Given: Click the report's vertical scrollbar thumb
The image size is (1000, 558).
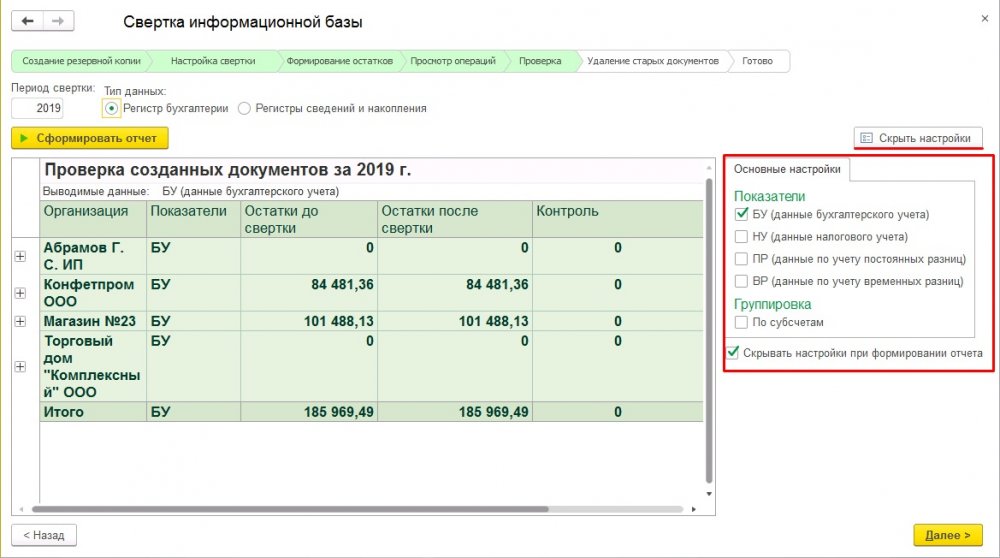Looking at the screenshot, I should pyautogui.click(x=709, y=331).
